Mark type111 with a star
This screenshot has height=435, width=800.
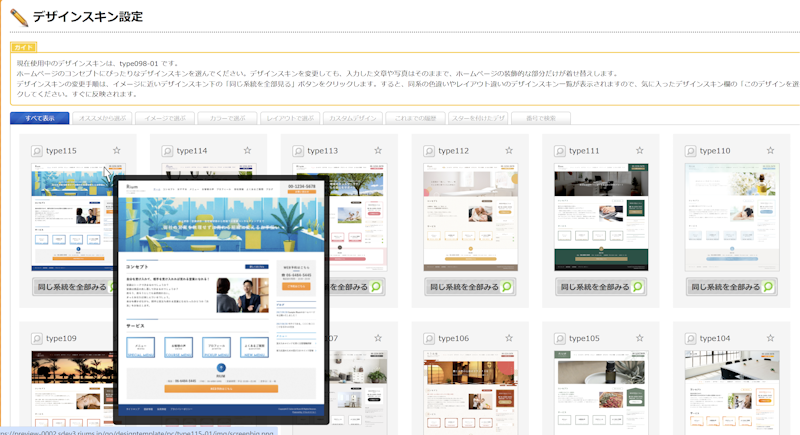click(x=639, y=150)
